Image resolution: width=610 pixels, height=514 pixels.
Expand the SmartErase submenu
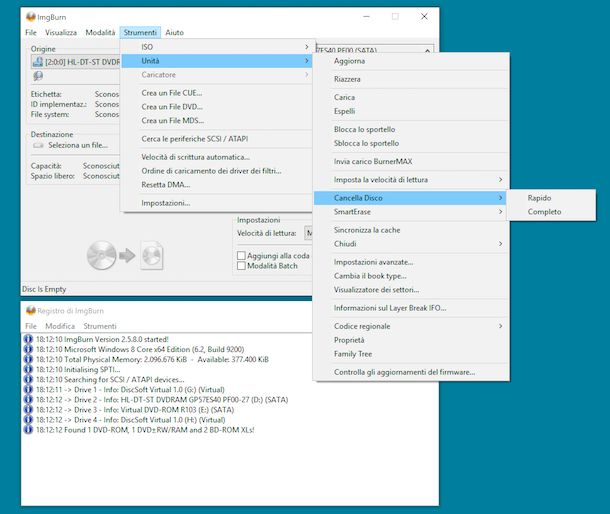411,212
